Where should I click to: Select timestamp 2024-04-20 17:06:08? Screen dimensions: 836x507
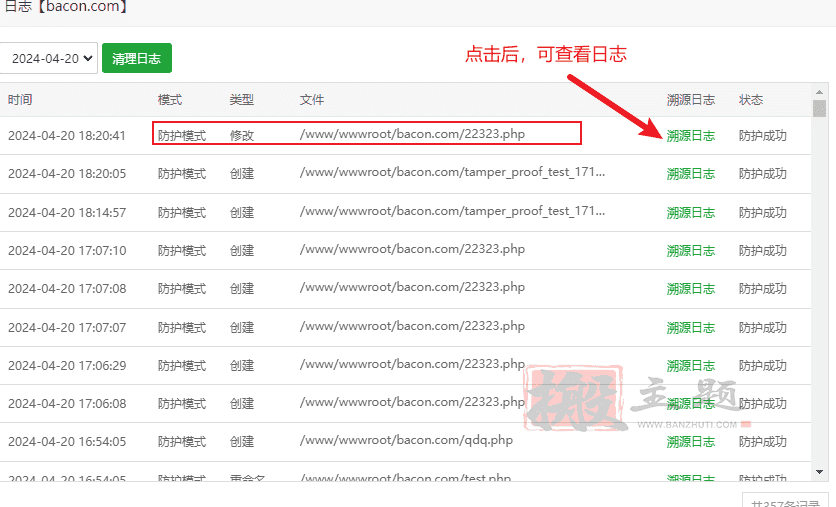click(67, 404)
